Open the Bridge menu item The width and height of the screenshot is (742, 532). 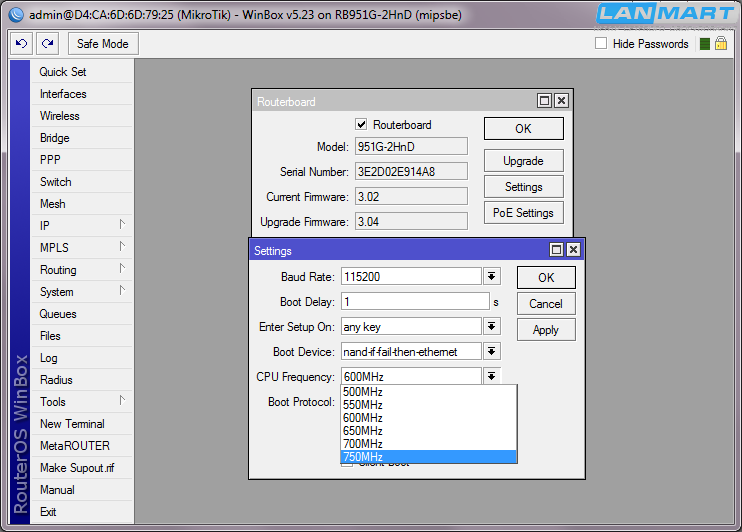coord(81,138)
